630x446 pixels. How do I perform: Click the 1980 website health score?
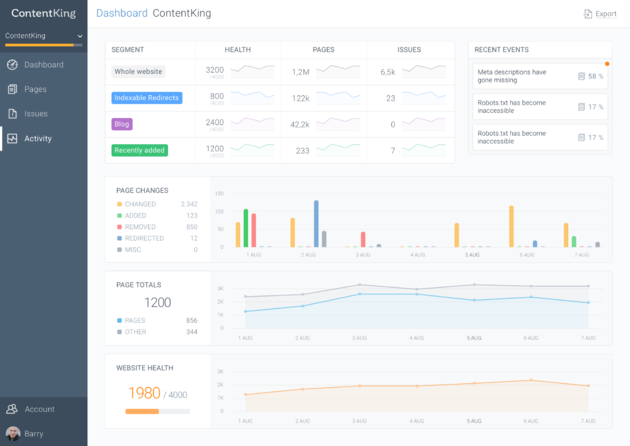point(144,393)
